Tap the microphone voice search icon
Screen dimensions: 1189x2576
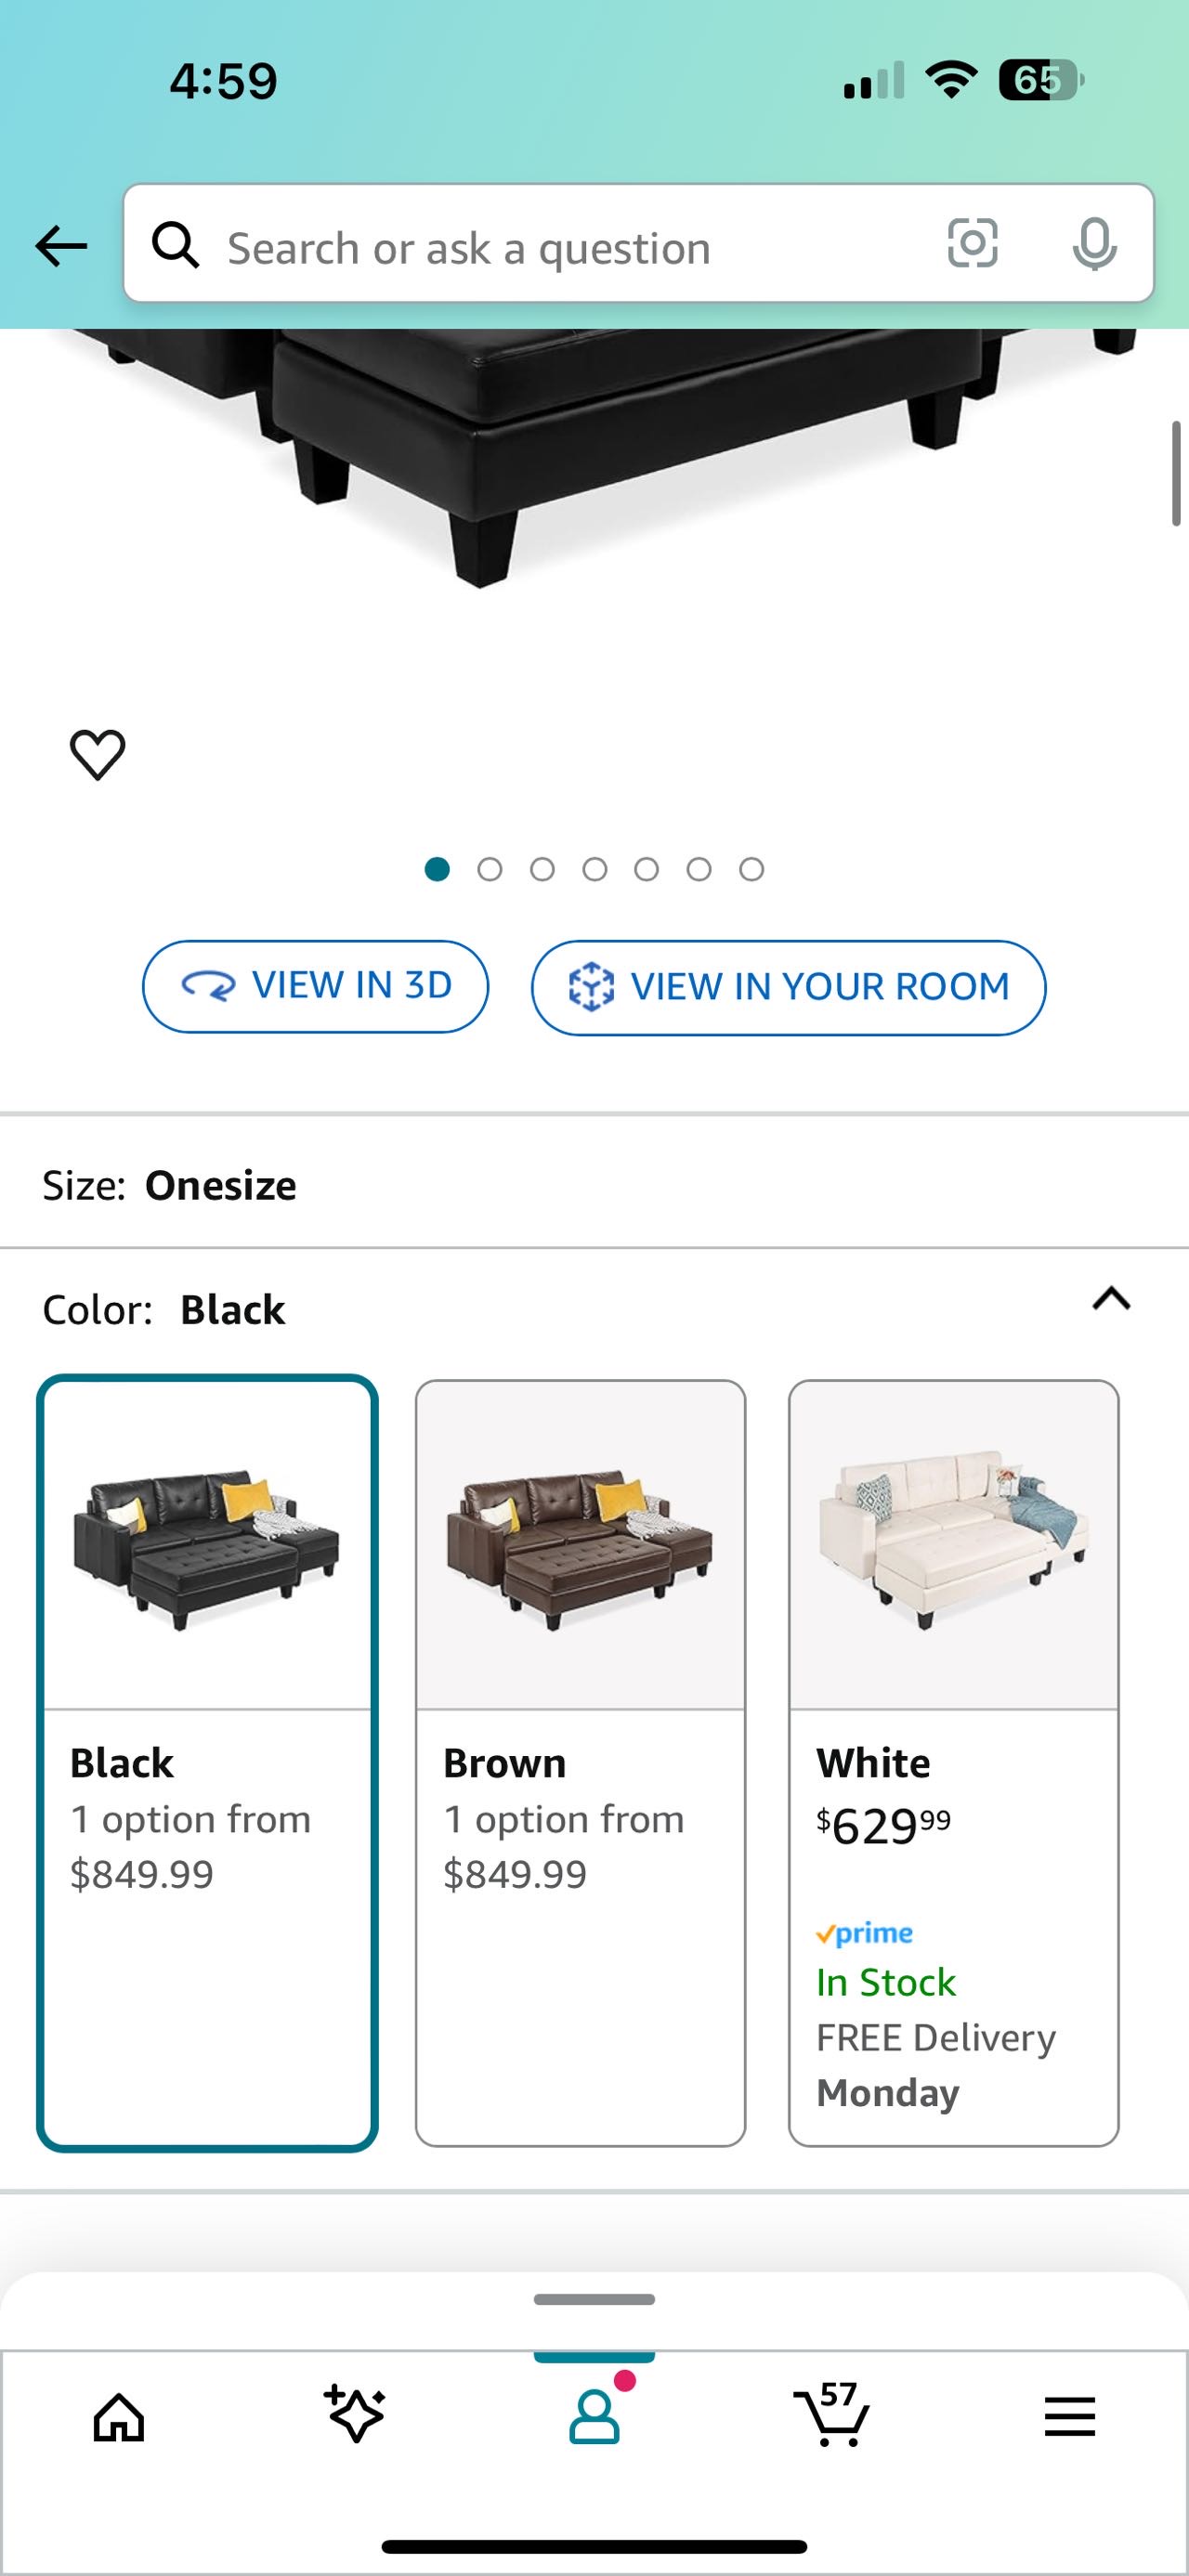(1094, 244)
